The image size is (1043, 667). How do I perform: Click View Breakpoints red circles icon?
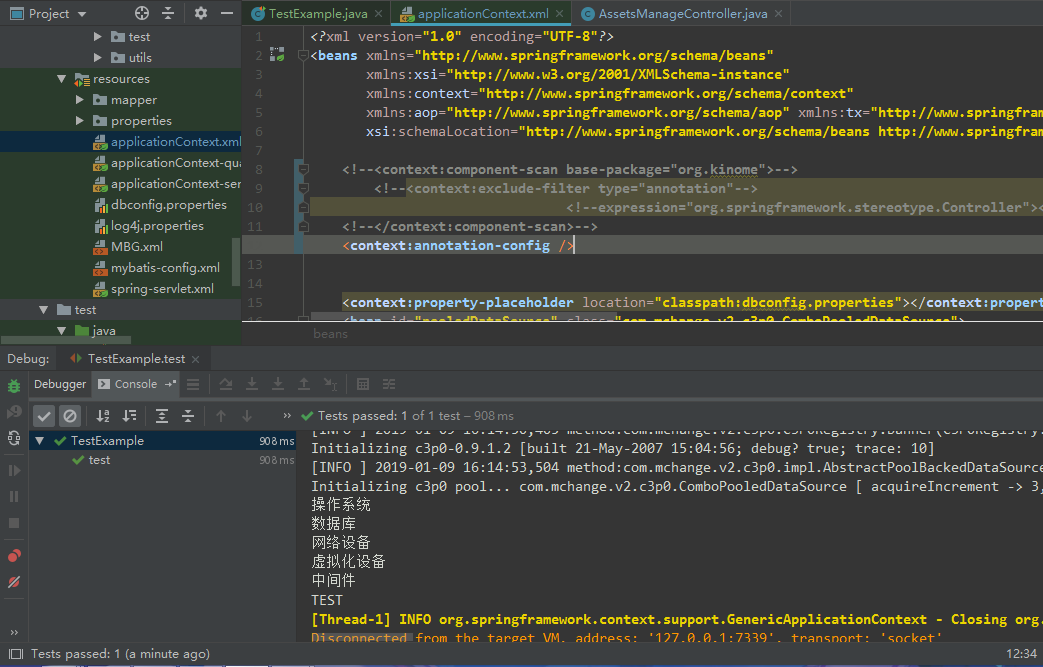click(x=14, y=556)
